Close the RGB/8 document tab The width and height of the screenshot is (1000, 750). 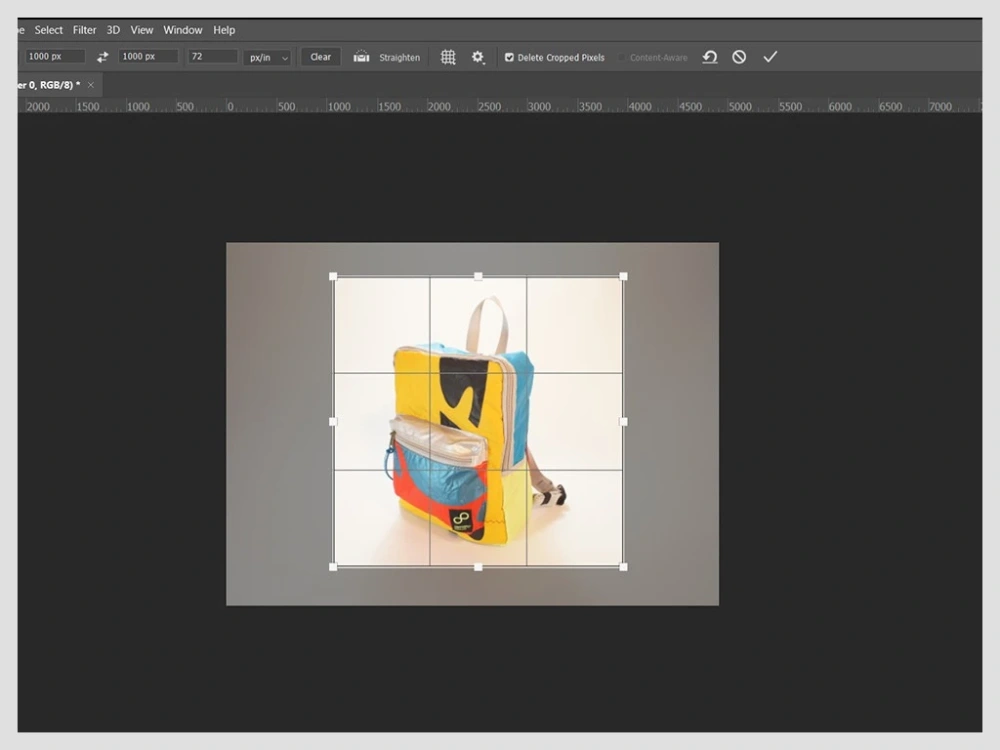pos(91,85)
